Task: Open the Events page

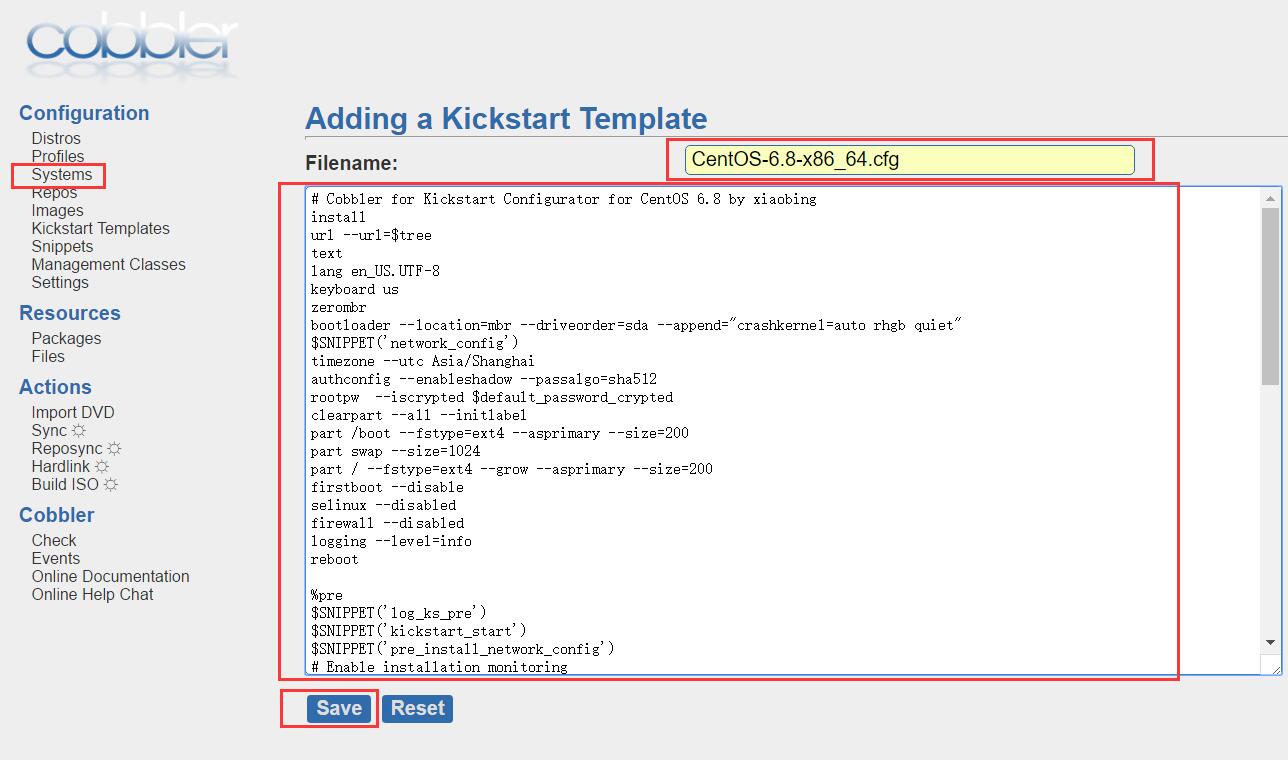Action: pyautogui.click(x=55, y=558)
